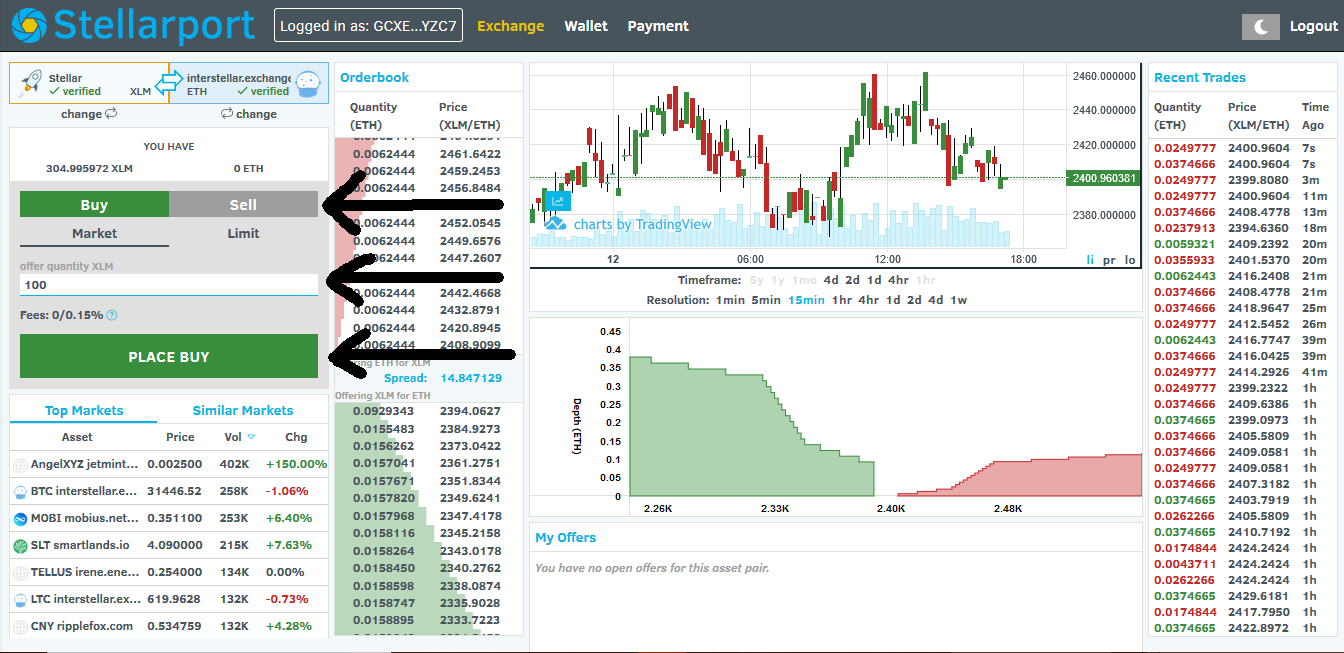Swap asset pair with arrows icon
The image size is (1344, 653).
click(169, 83)
